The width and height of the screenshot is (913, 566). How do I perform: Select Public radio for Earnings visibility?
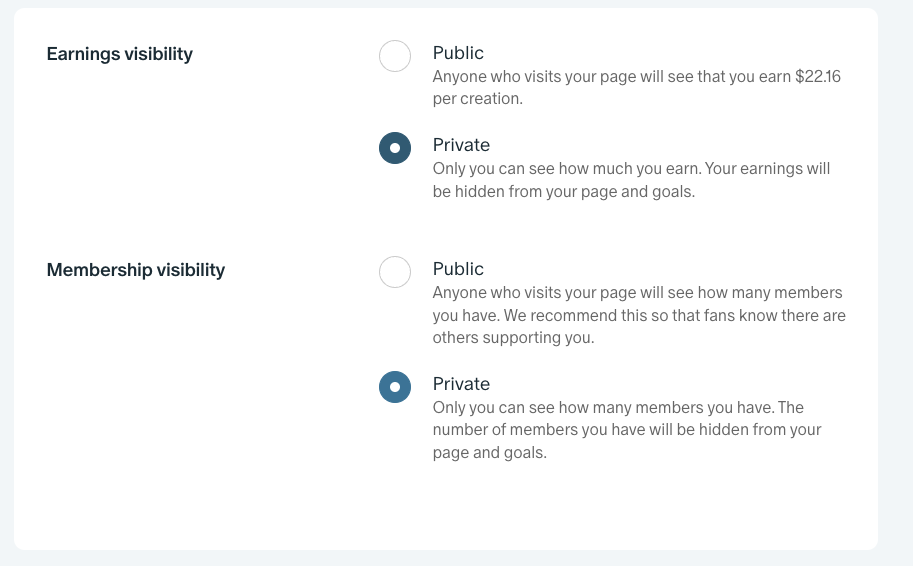(x=395, y=56)
